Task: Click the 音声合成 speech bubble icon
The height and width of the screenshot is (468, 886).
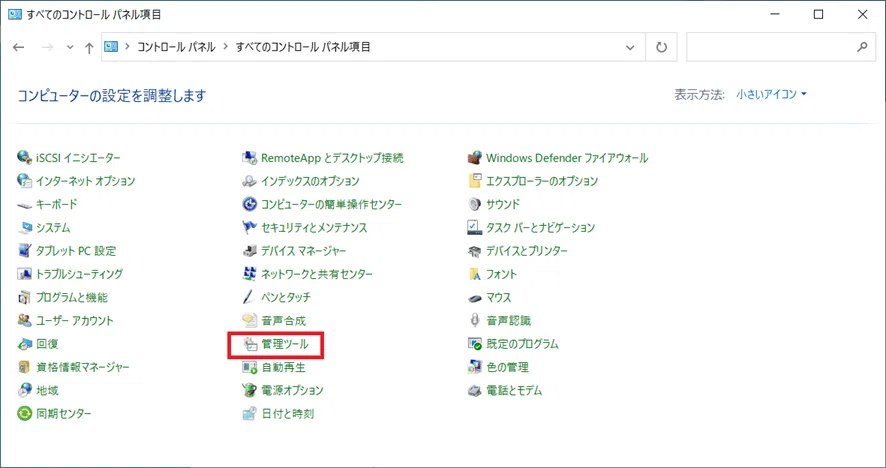Action: coord(249,320)
